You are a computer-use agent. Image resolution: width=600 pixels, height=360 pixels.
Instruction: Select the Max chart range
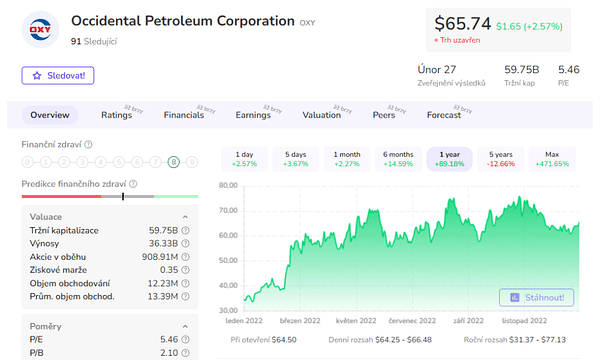click(x=552, y=159)
